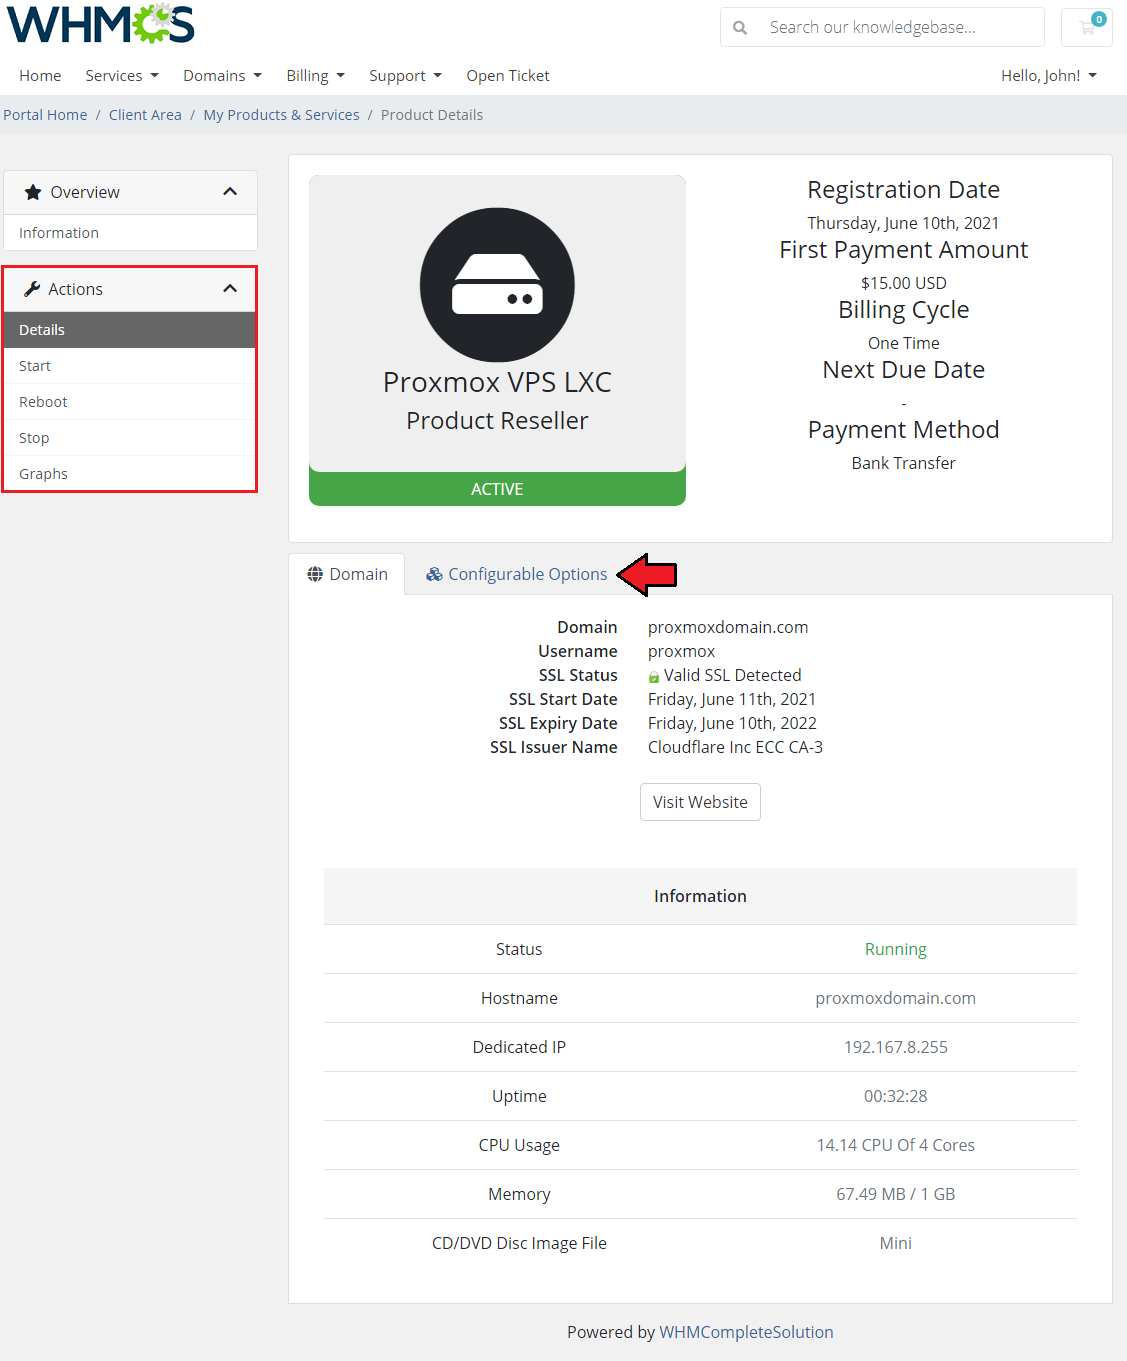This screenshot has height=1361, width=1127.
Task: Open the shopping cart icon
Action: pos(1088,27)
